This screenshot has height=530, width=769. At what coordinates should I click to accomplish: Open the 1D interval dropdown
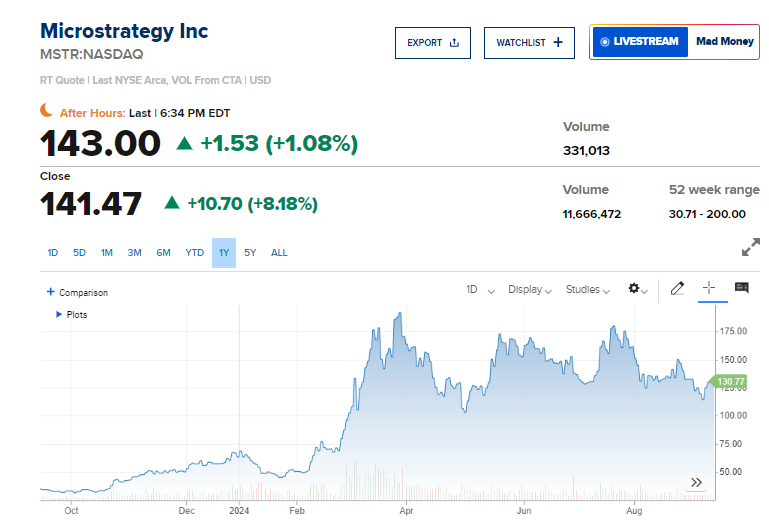(479, 290)
